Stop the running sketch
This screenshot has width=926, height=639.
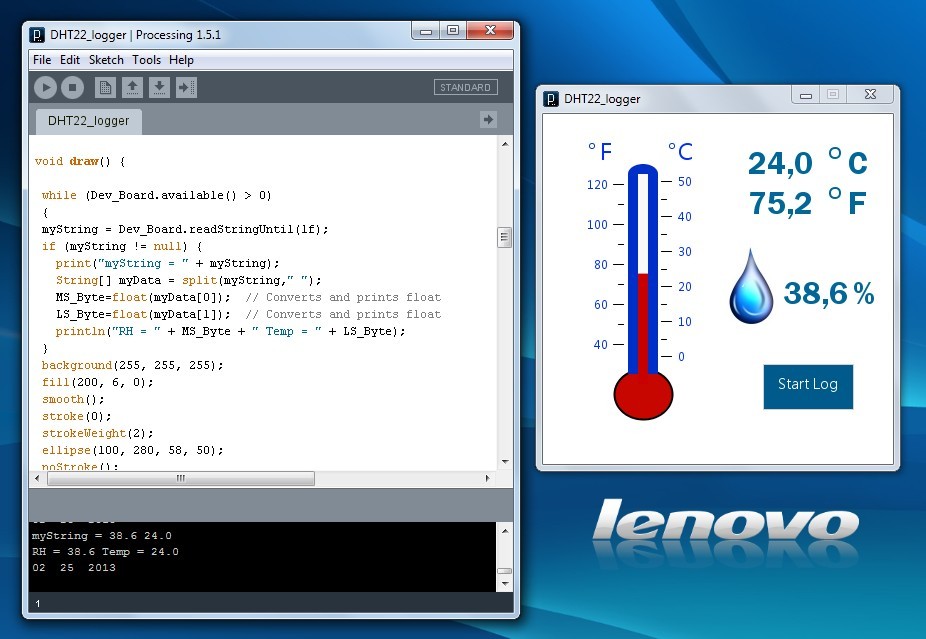coord(73,87)
